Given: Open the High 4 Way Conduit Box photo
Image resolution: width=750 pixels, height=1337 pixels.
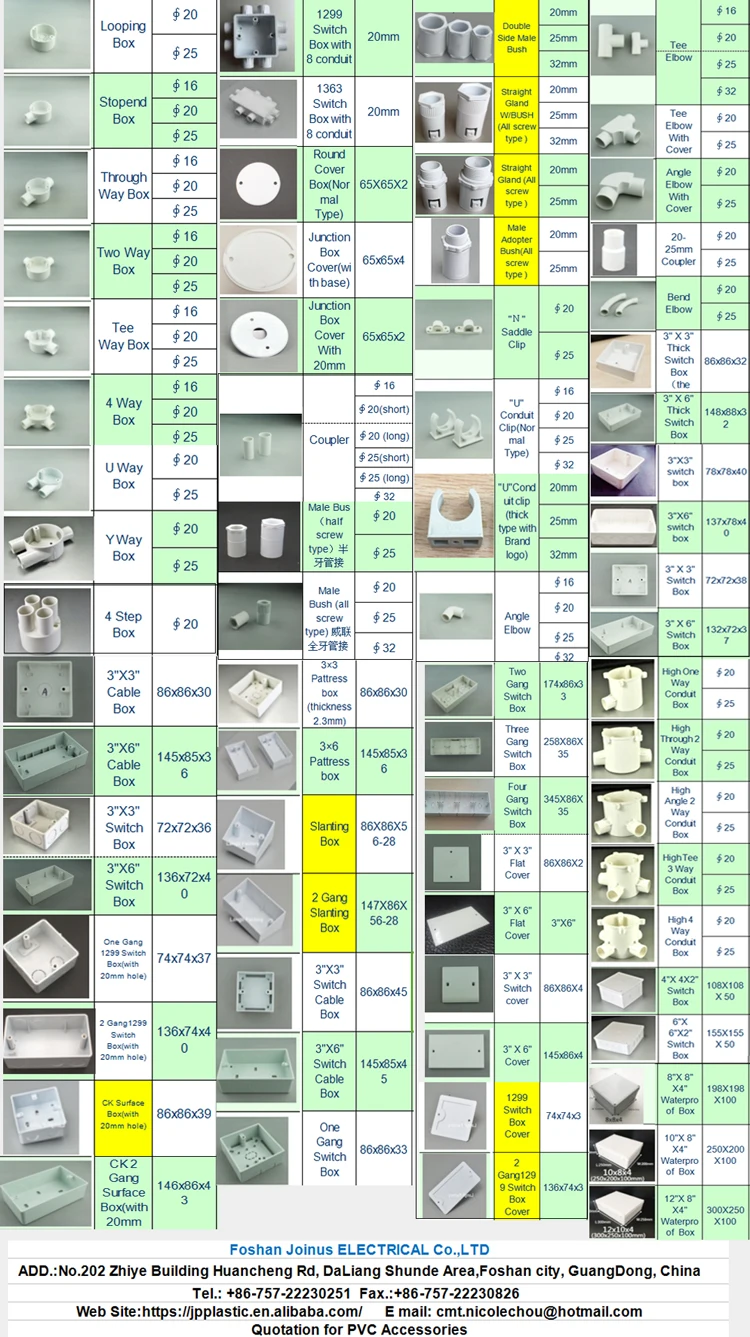Looking at the screenshot, I should [622, 935].
